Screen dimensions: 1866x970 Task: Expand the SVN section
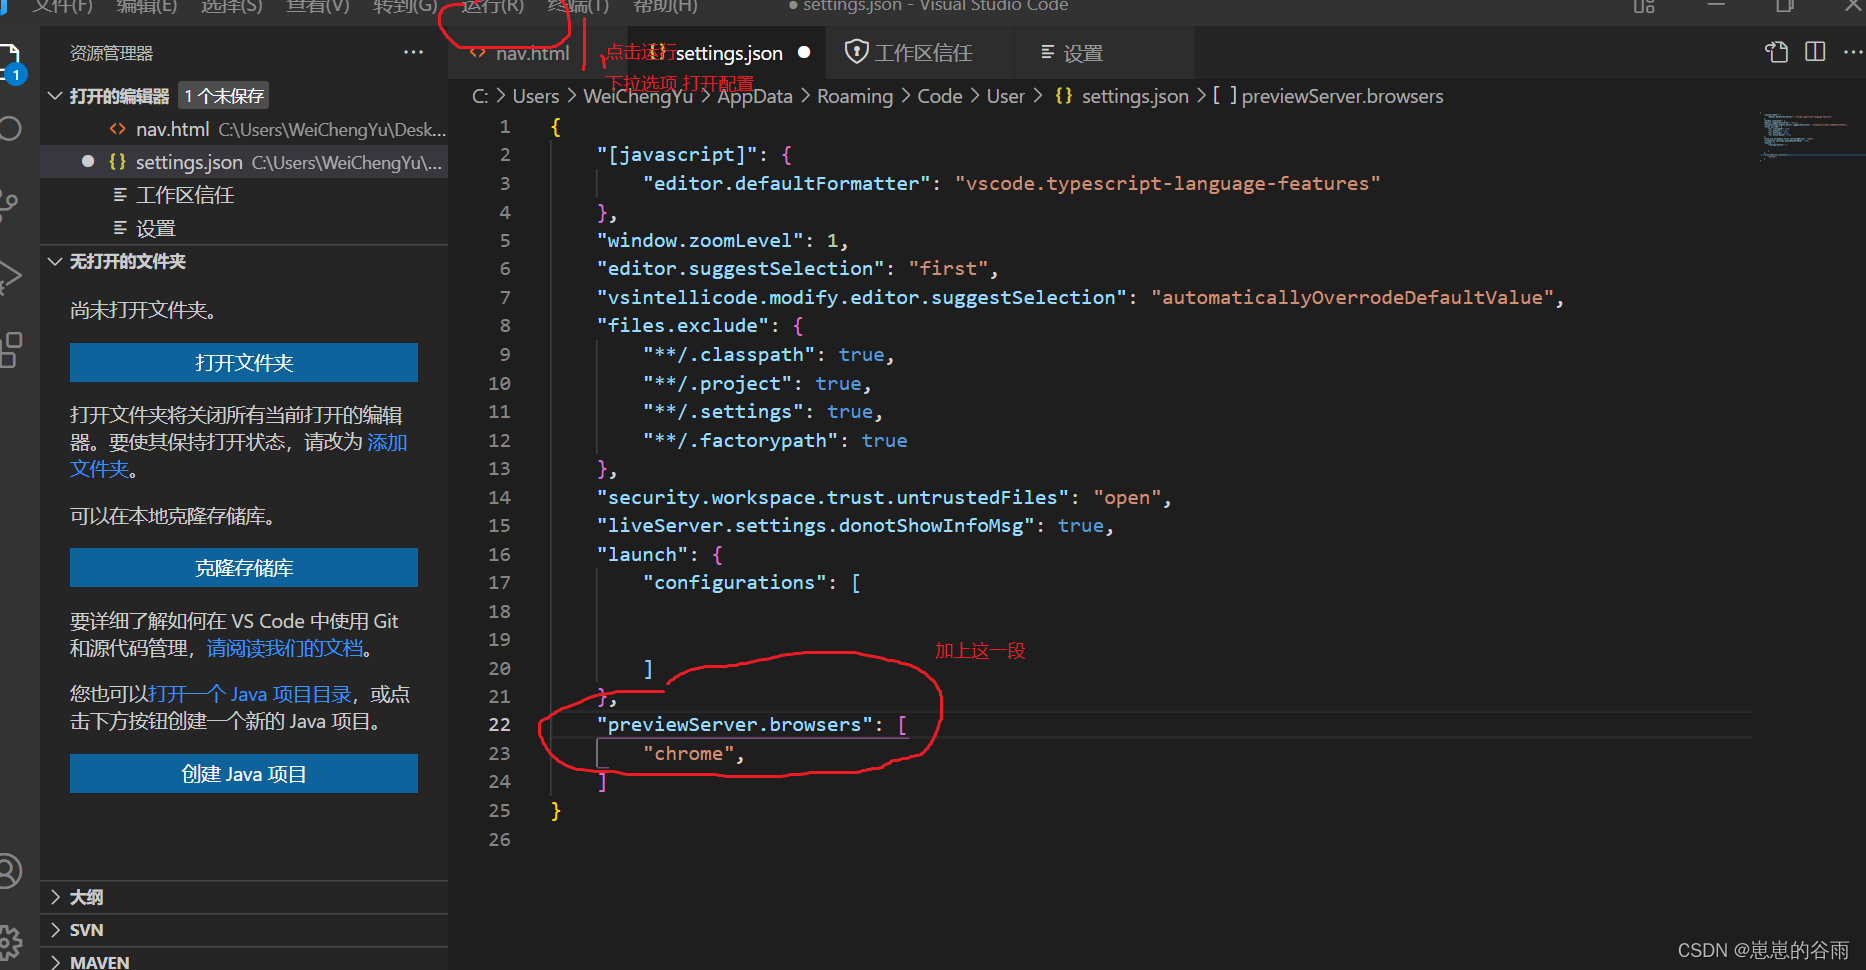click(55, 930)
